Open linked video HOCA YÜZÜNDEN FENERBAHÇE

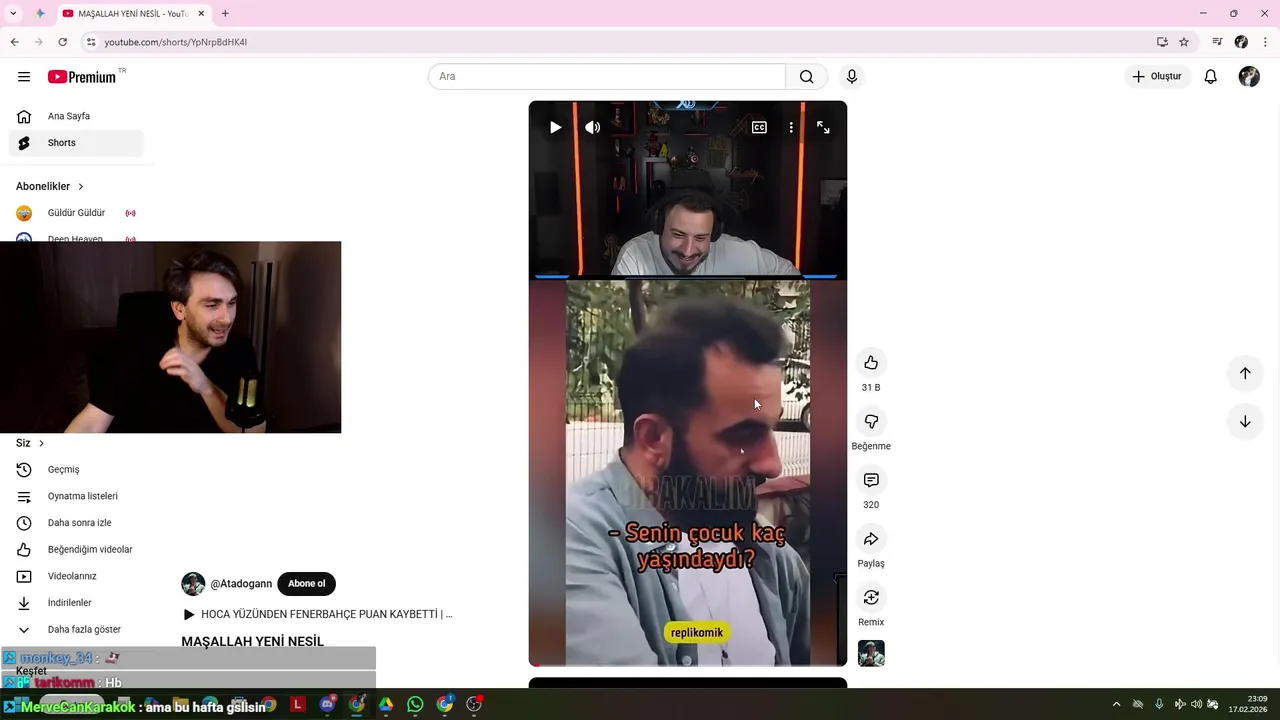[318, 614]
